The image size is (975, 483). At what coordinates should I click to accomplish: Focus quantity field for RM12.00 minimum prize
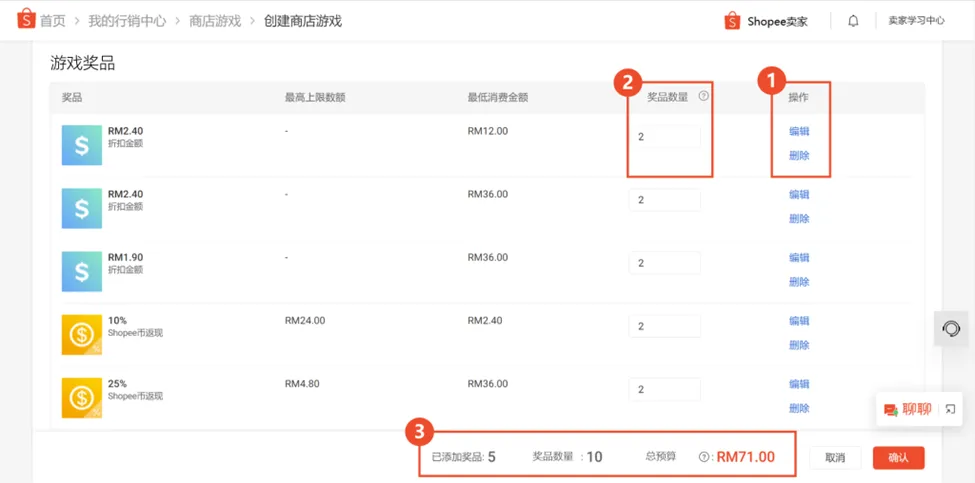point(665,137)
